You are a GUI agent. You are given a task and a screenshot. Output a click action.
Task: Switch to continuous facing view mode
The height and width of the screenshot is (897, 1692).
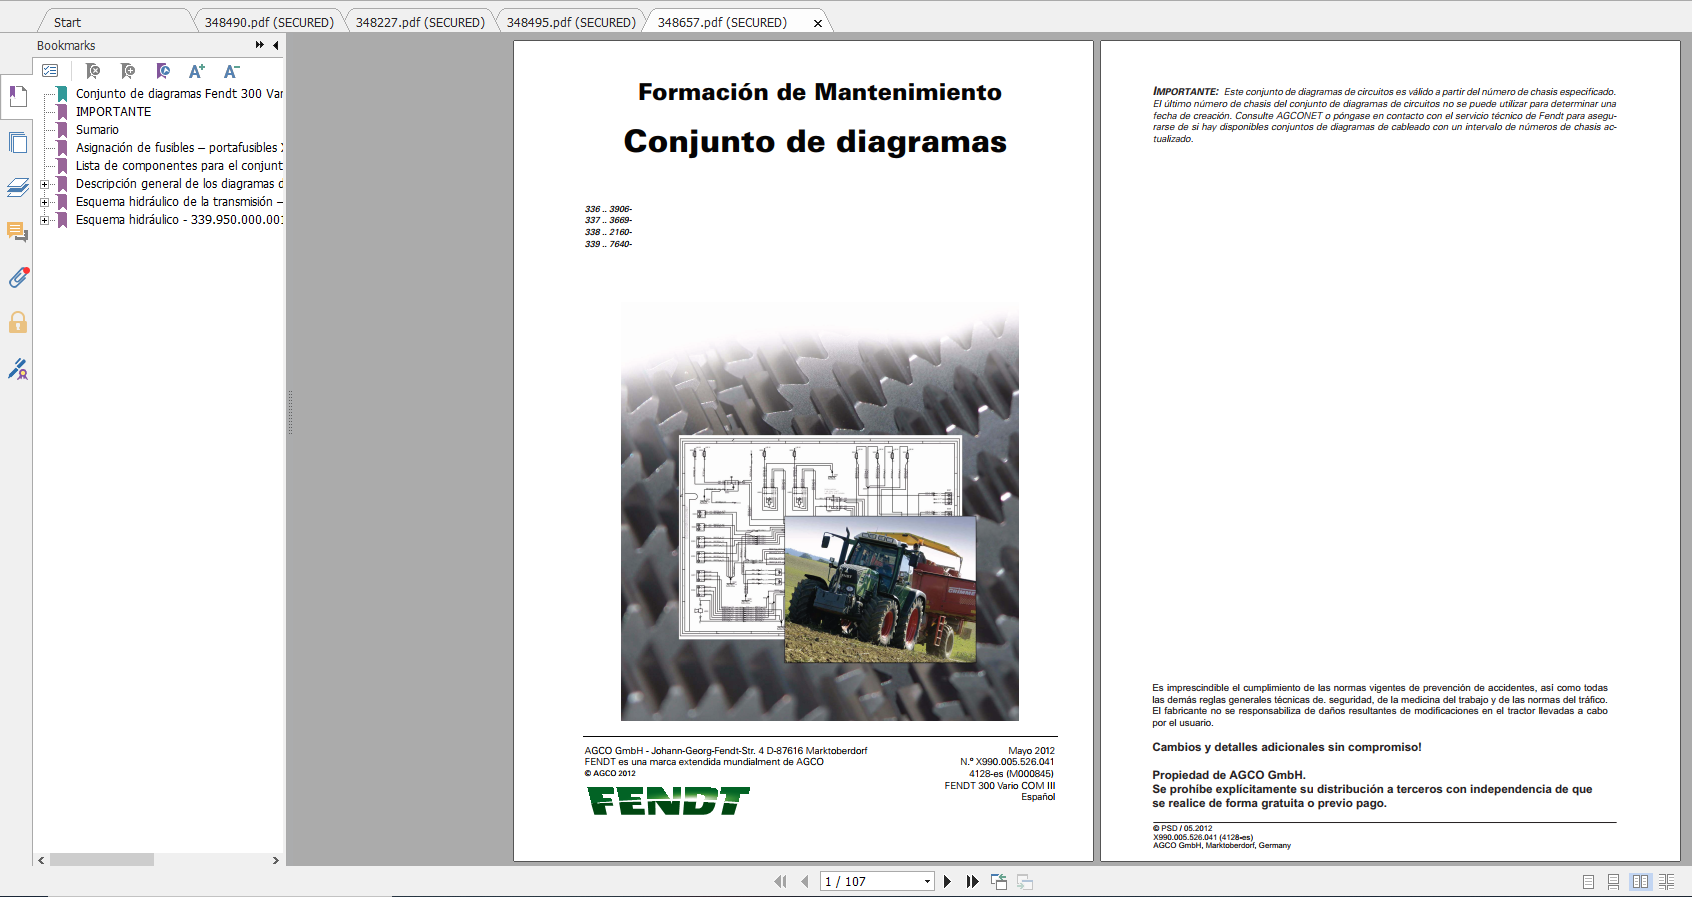coord(1666,881)
